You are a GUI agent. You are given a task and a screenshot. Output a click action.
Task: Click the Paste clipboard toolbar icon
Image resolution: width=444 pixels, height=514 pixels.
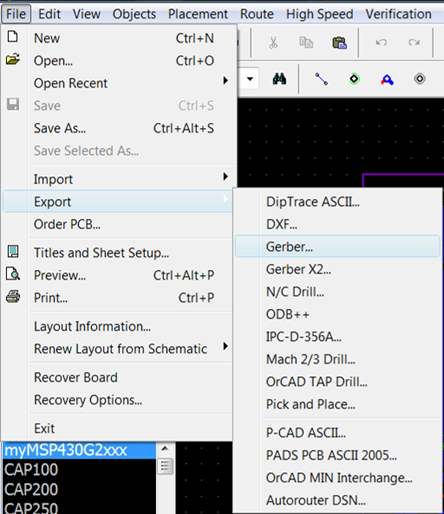coord(339,43)
